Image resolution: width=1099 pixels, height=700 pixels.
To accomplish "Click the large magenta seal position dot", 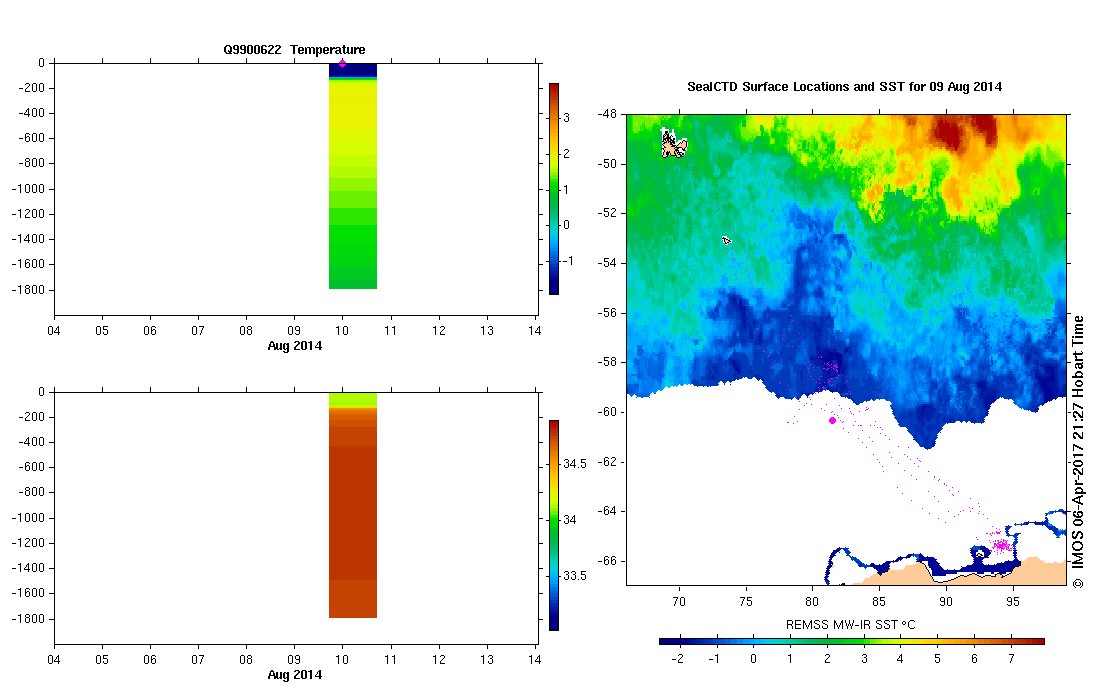I will pyautogui.click(x=832, y=420).
